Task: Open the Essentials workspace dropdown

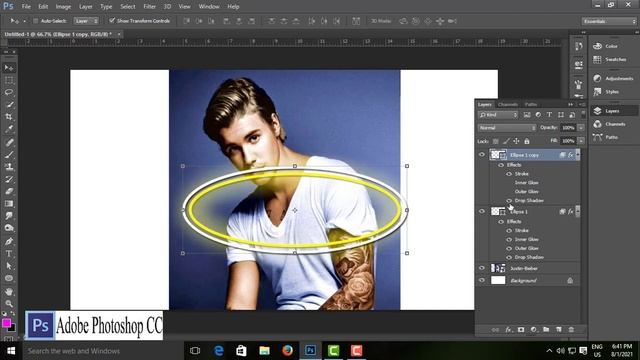Action: coord(609,21)
